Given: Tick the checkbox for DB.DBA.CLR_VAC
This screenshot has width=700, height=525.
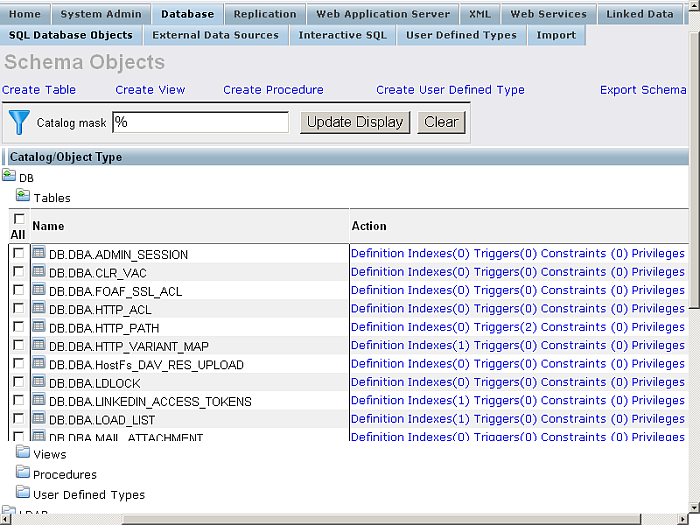Looking at the screenshot, I should tap(19, 271).
